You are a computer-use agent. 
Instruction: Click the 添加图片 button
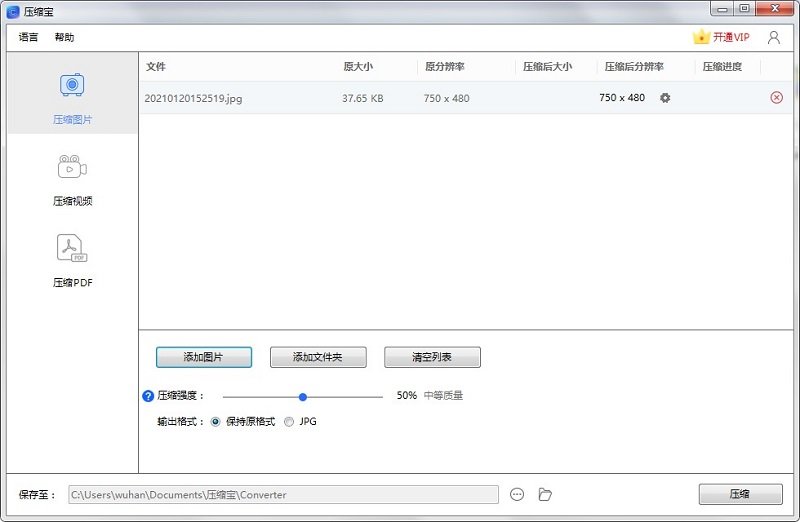pos(204,357)
